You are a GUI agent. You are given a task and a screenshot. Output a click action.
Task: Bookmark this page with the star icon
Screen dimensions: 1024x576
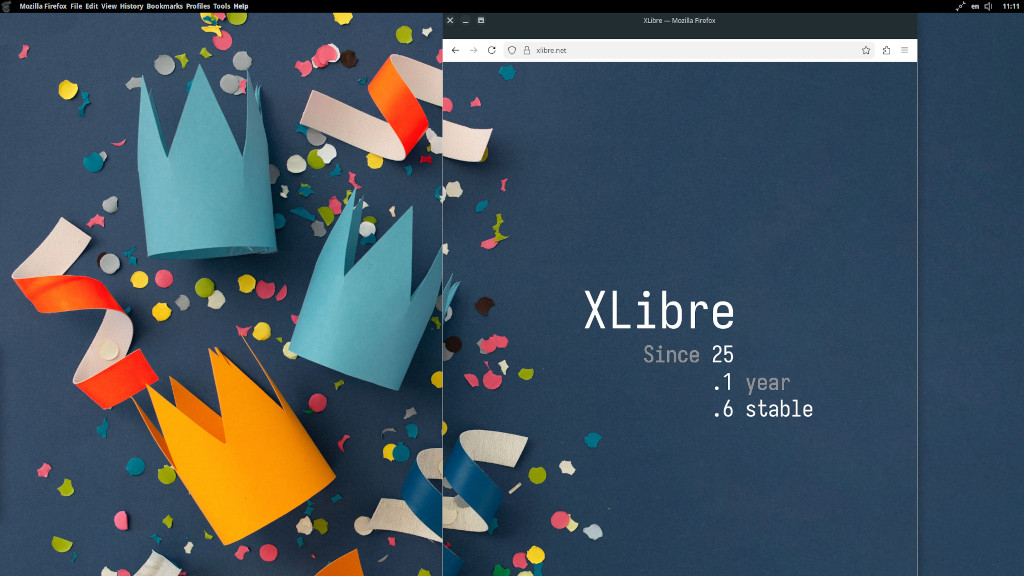[866, 50]
